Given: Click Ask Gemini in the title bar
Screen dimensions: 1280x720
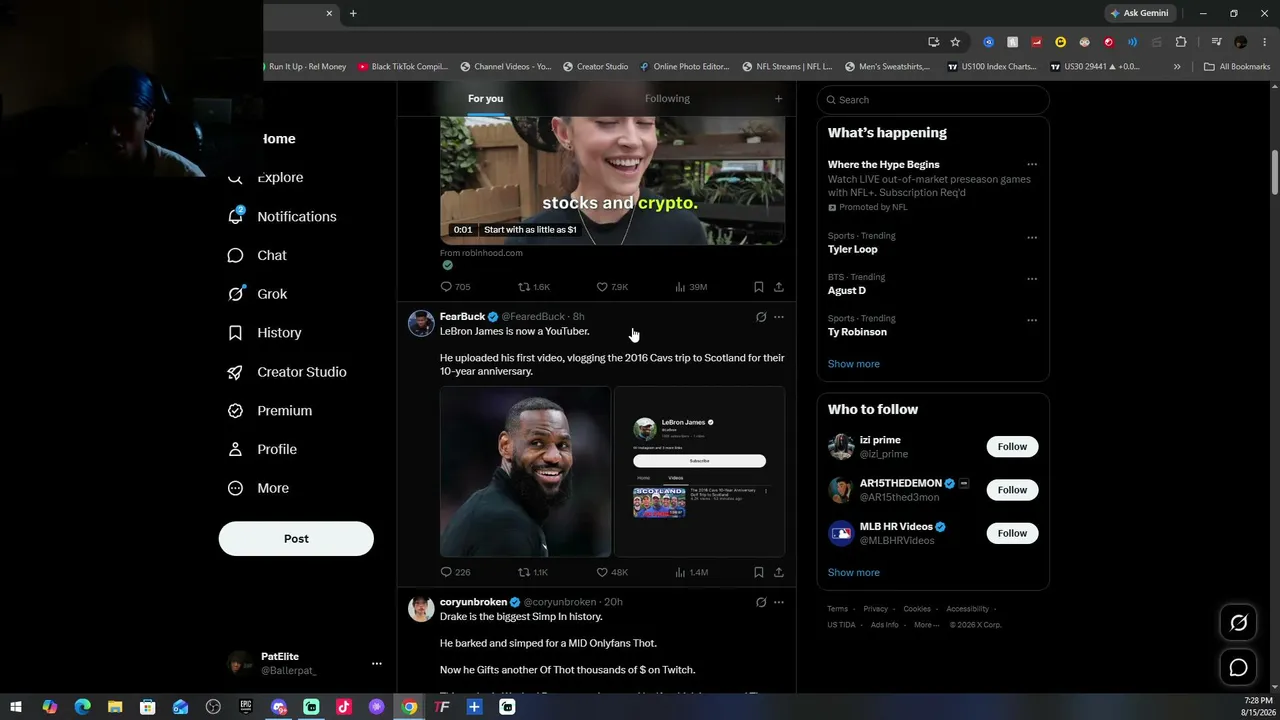Looking at the screenshot, I should click(1139, 13).
